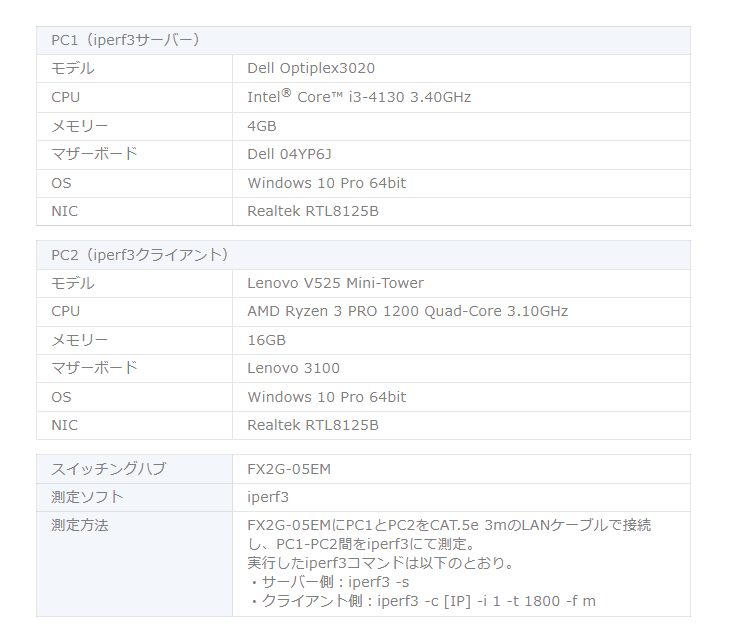This screenshot has width=730, height=640.
Task: Click the クライアント側 iperf3 -c command line
Action: pos(422,601)
